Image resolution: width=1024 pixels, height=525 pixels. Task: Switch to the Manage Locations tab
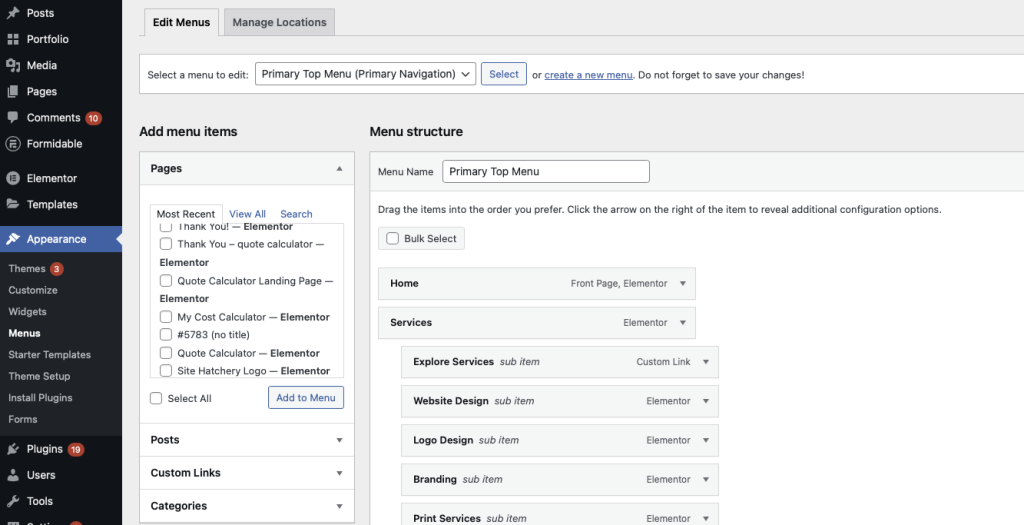click(x=280, y=22)
